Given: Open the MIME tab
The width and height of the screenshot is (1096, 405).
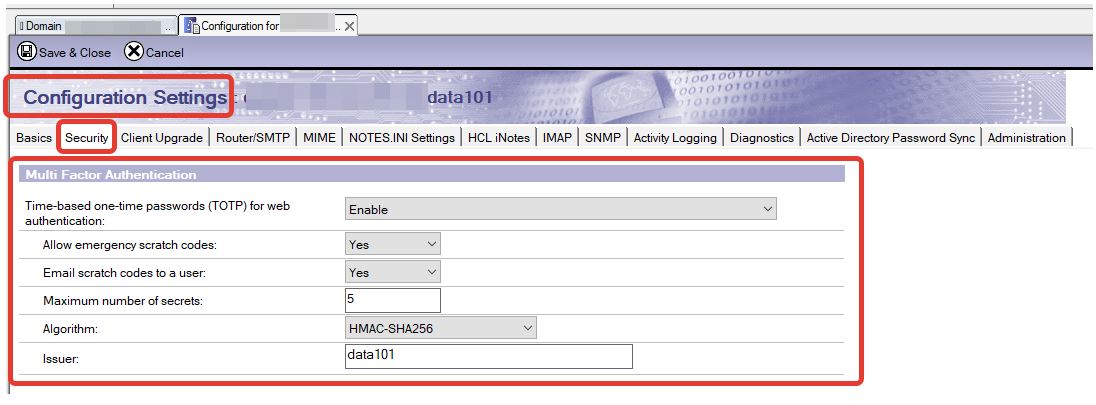Looking at the screenshot, I should (x=320, y=138).
